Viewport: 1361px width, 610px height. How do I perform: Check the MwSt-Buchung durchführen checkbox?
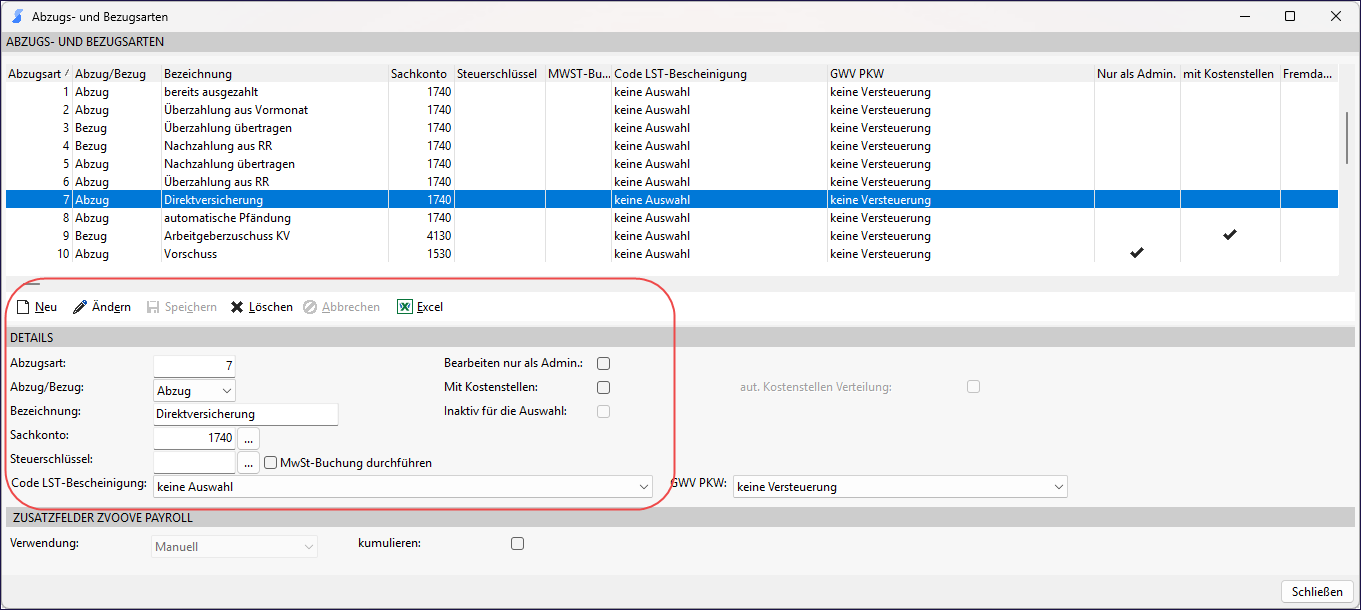pos(271,463)
